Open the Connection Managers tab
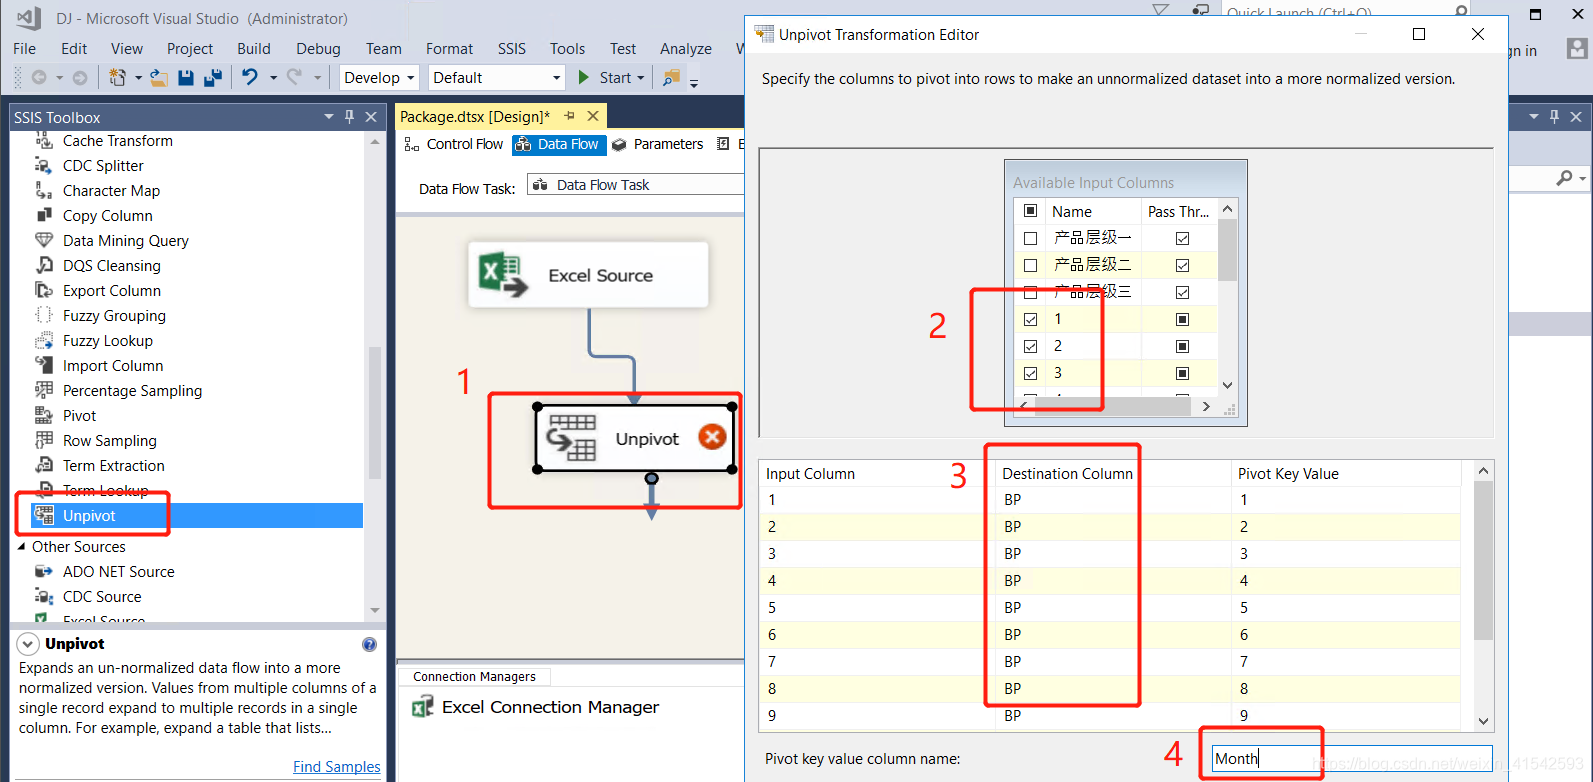1593x782 pixels. 474,677
